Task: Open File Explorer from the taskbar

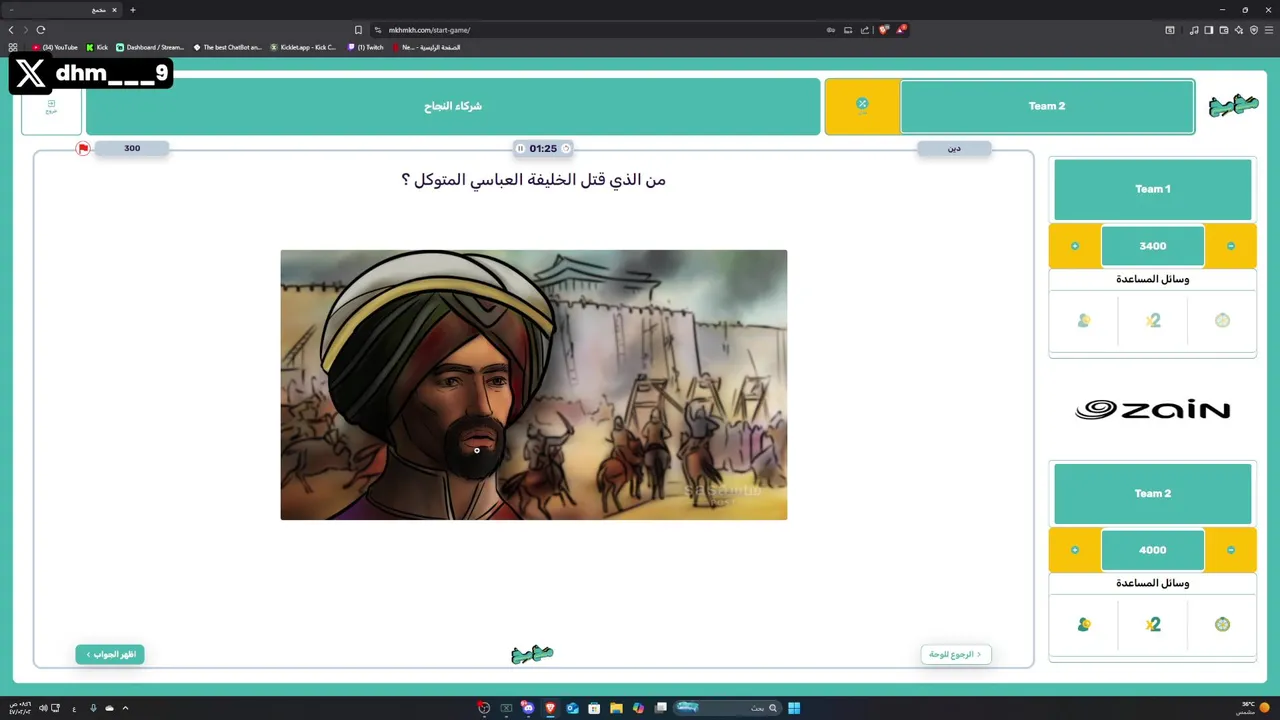Action: tap(617, 708)
